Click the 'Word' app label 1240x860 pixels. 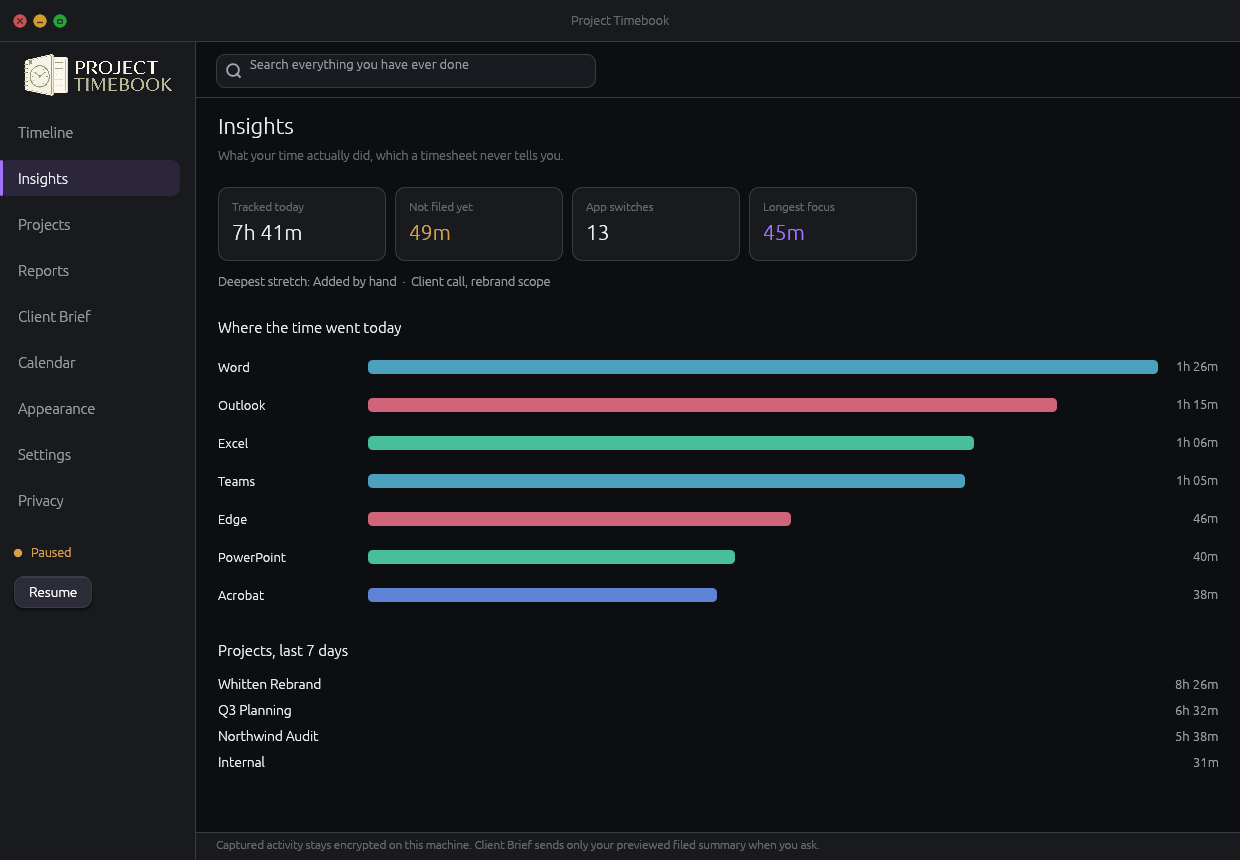pyautogui.click(x=234, y=367)
